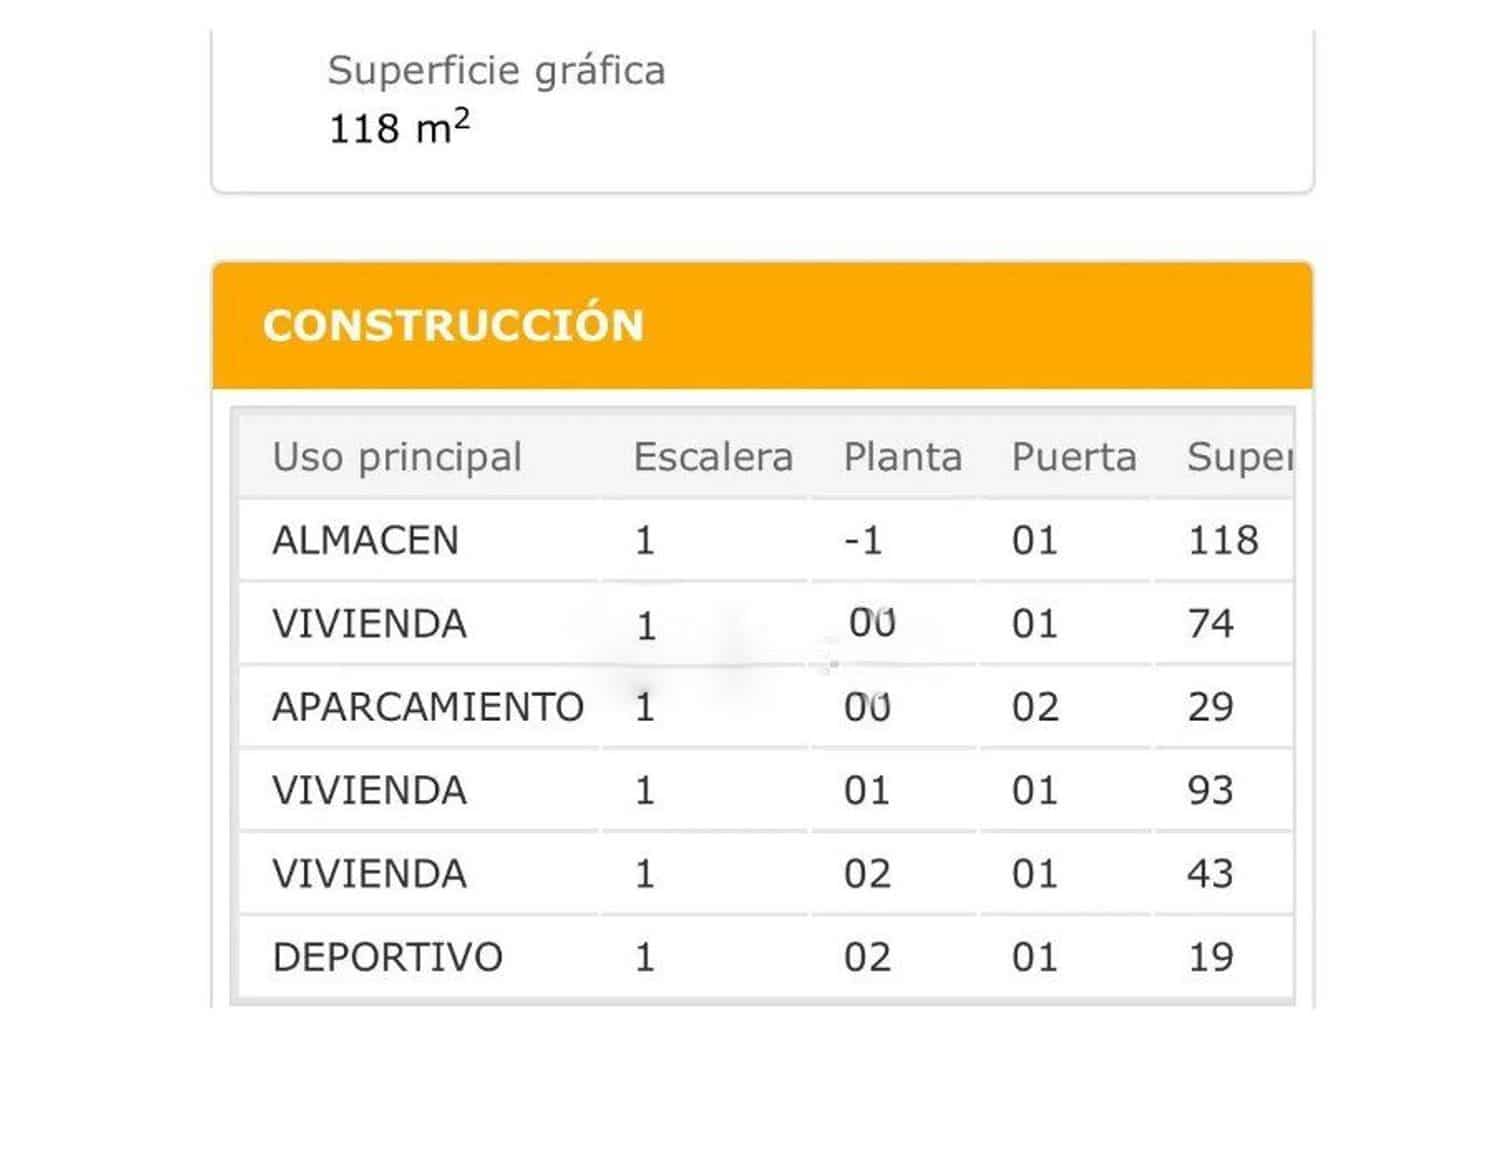The image size is (1500, 1153).
Task: Select the Uso principal column header
Action: 397,457
